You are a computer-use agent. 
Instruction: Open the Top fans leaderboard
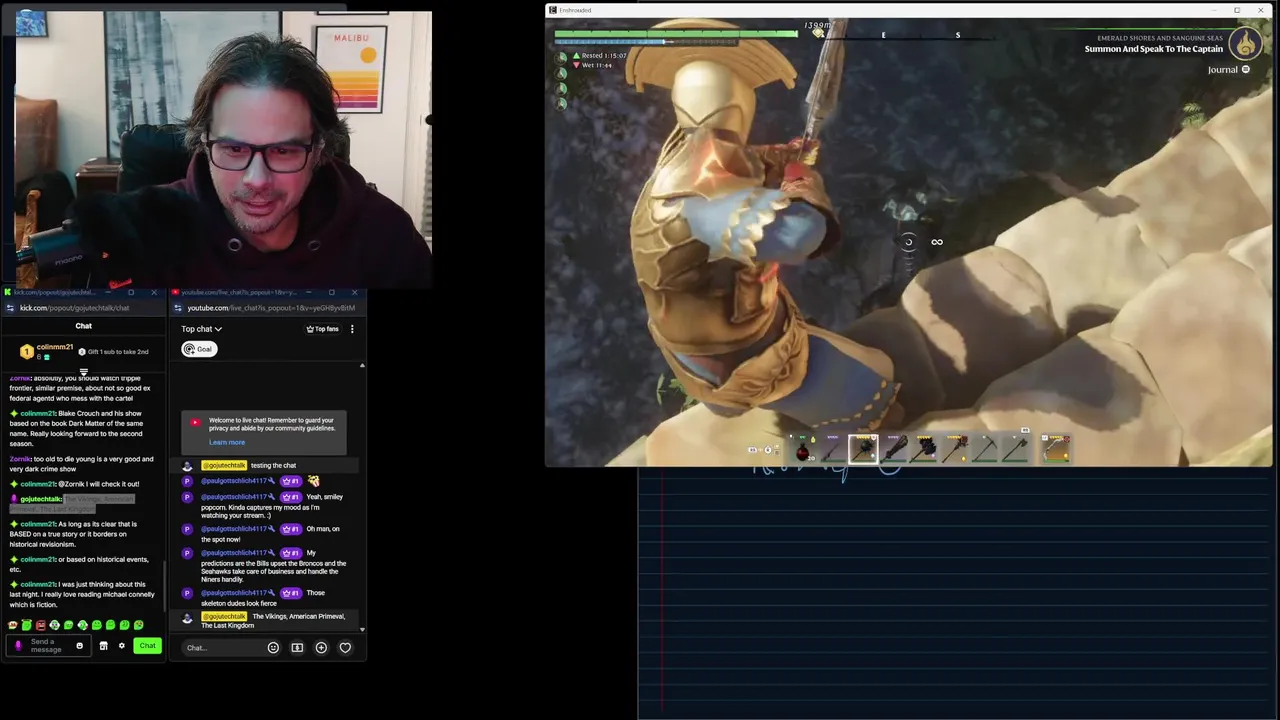[x=322, y=329]
